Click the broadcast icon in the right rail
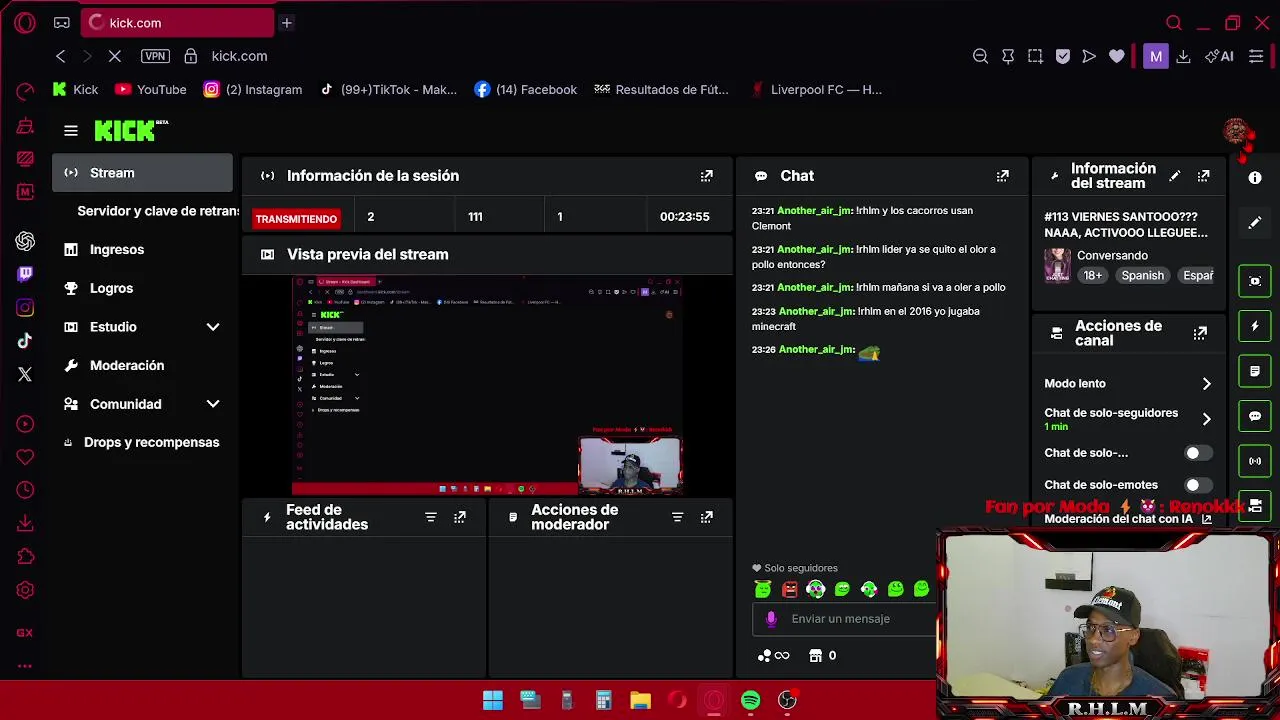1280x720 pixels. [x=1255, y=461]
